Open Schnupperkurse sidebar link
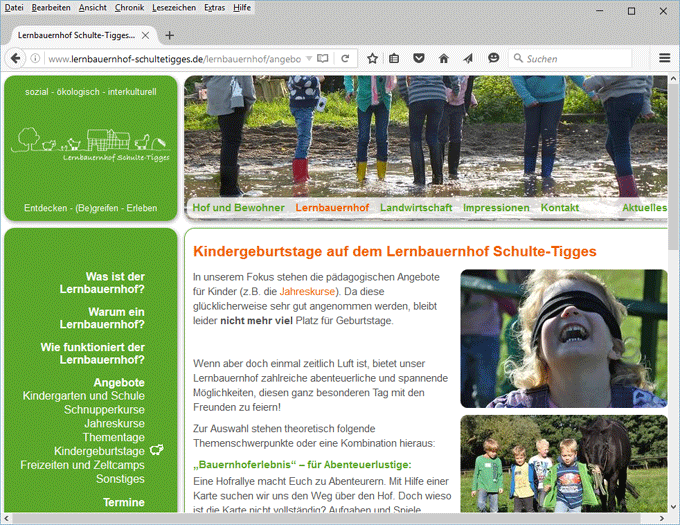This screenshot has height=525, width=680. 104,410
